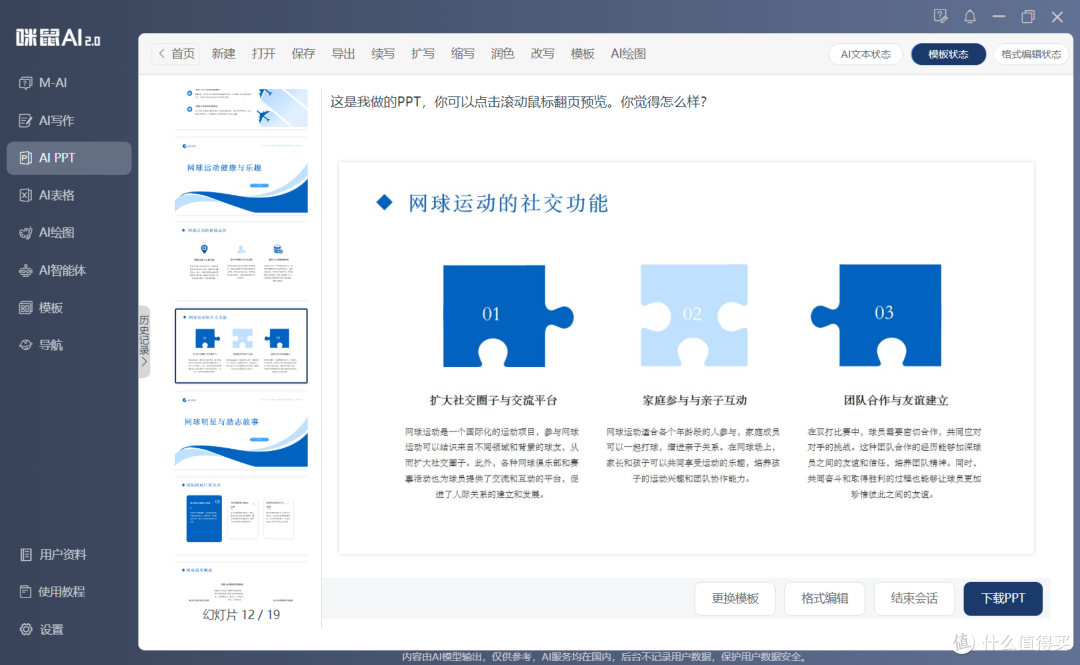Click 扩写 expand text
The width and height of the screenshot is (1080, 665).
[423, 54]
